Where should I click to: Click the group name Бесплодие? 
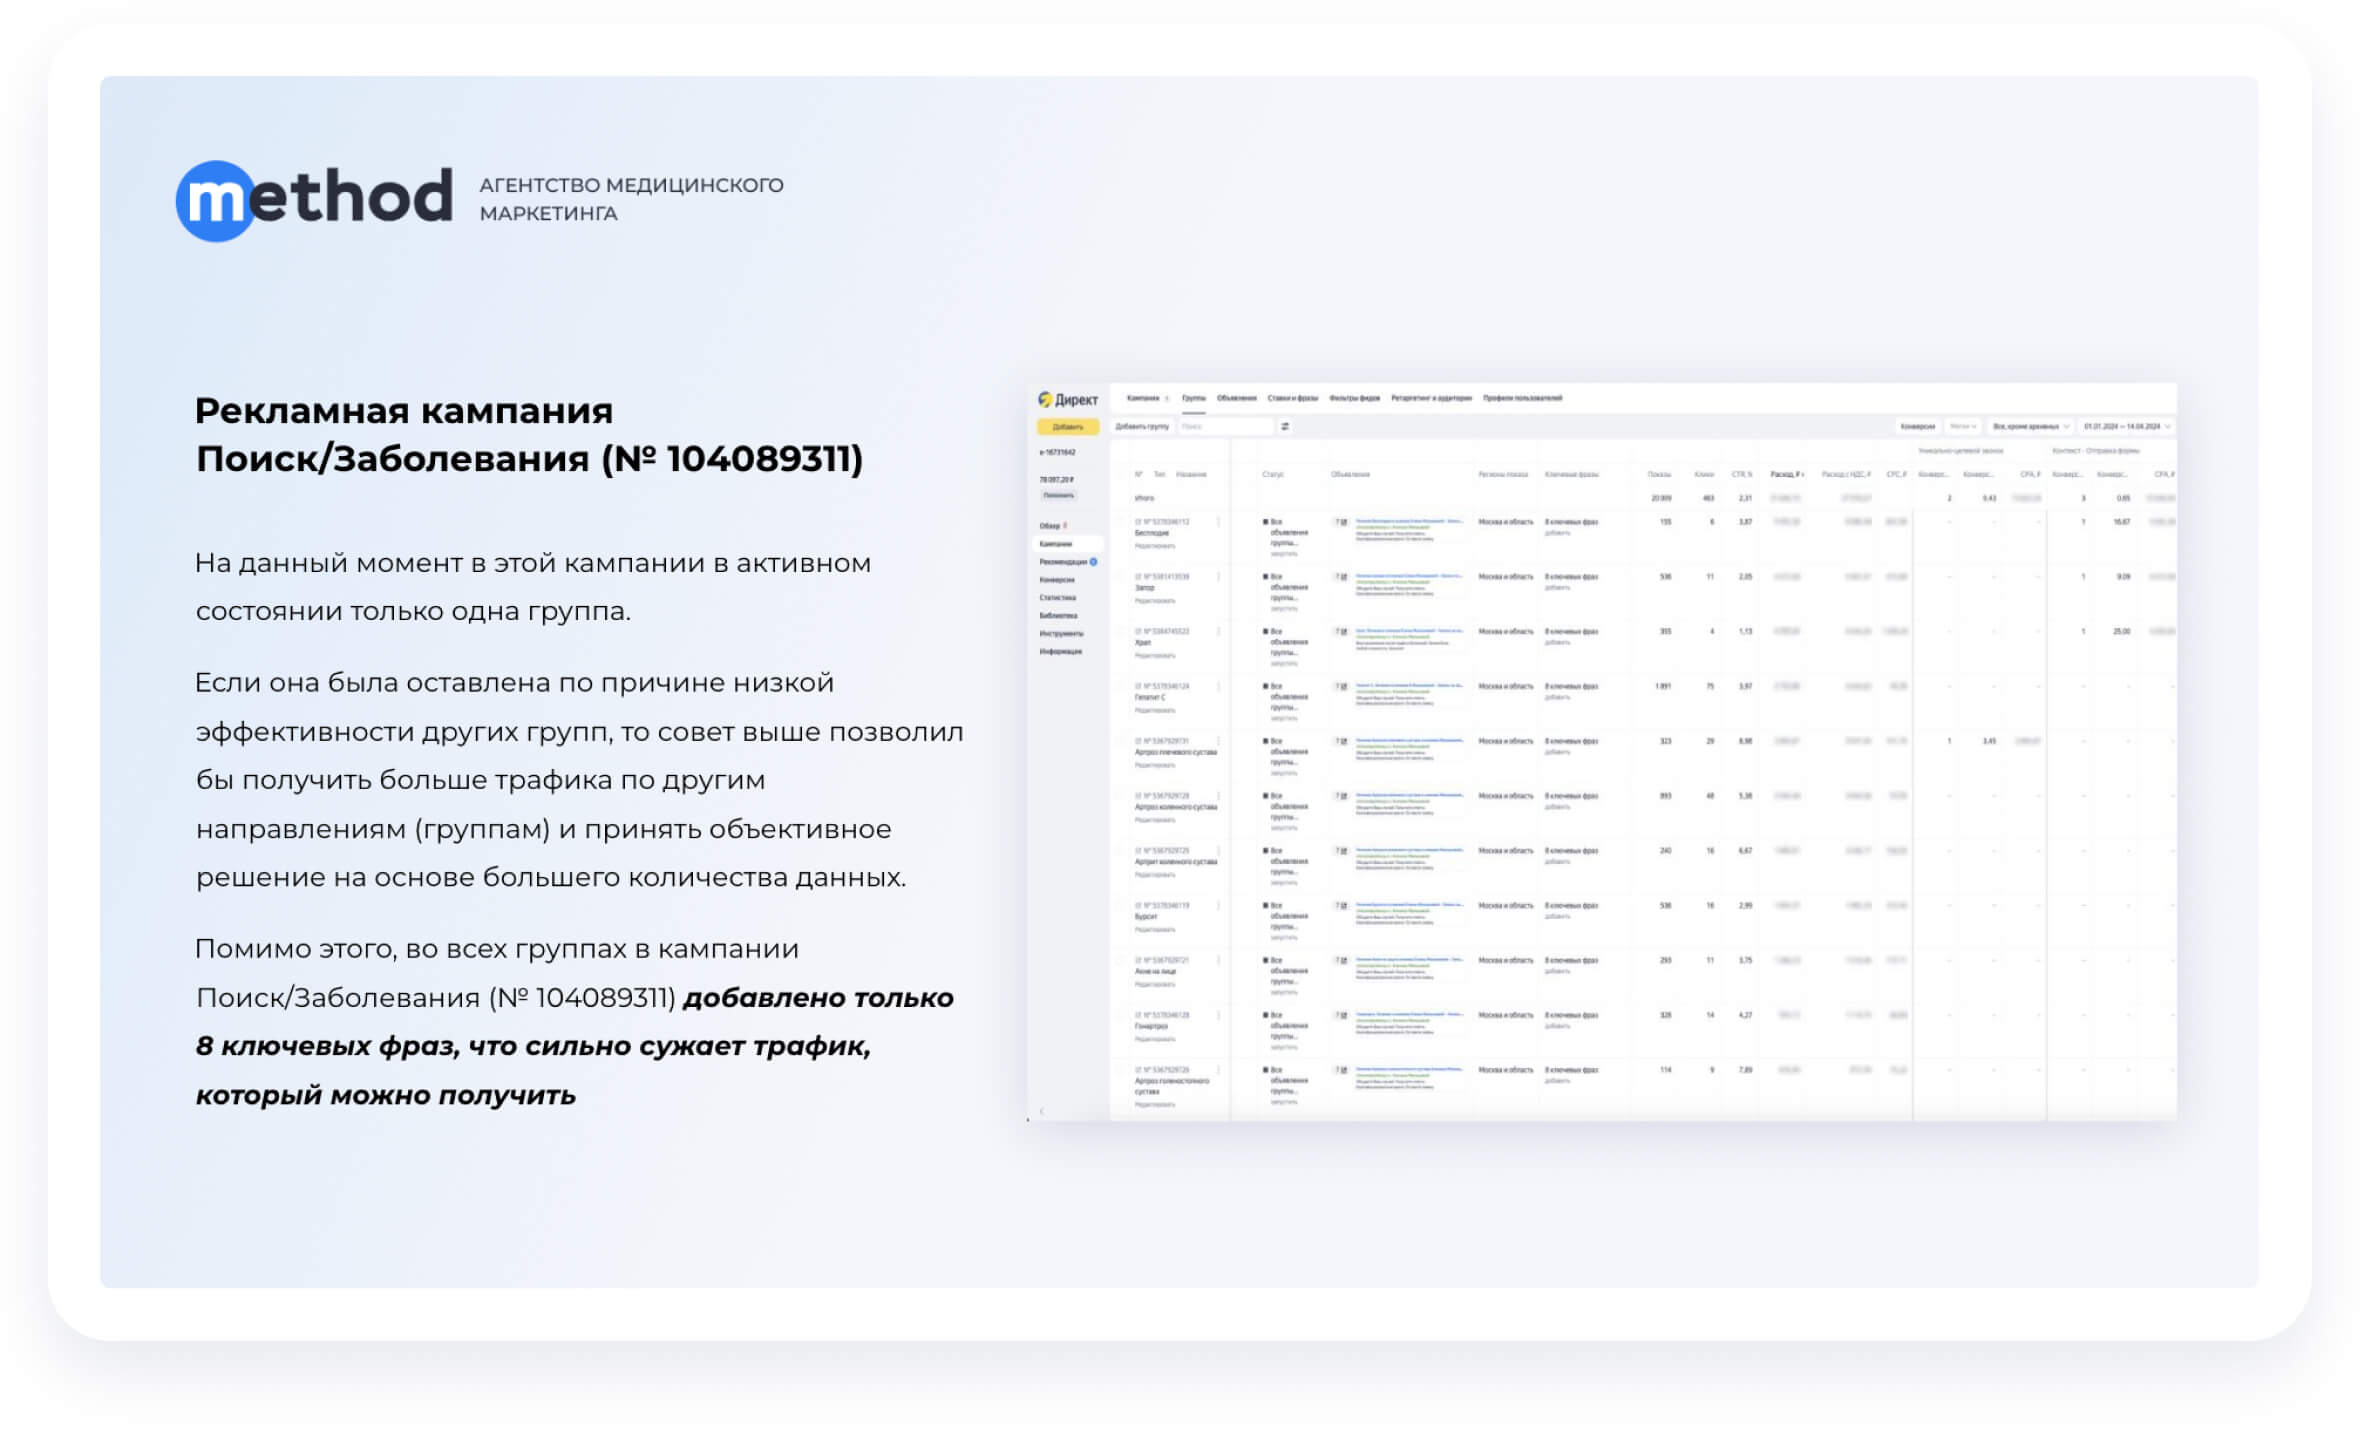pos(1151,534)
